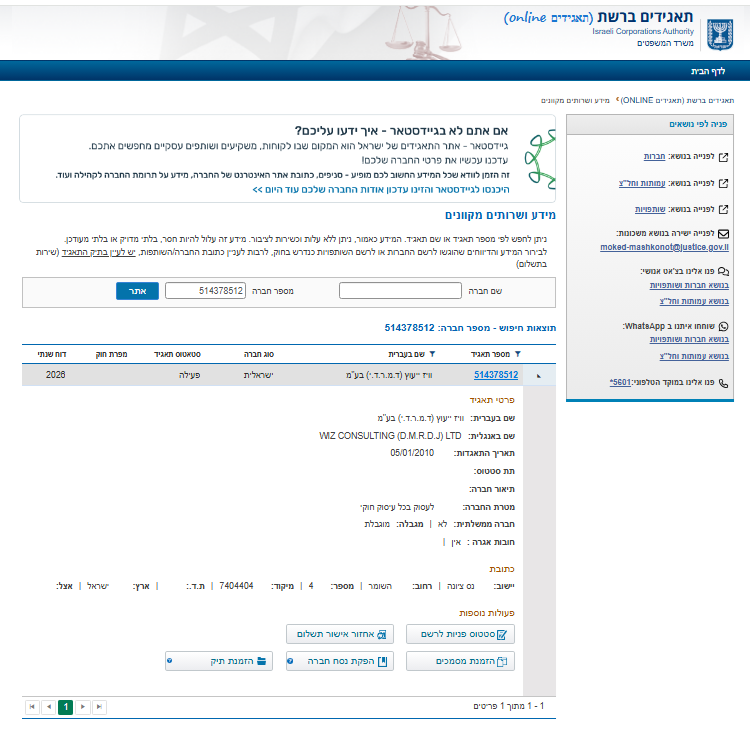Jump to the last results page
Screen dimensions: 750x730
[100, 706]
